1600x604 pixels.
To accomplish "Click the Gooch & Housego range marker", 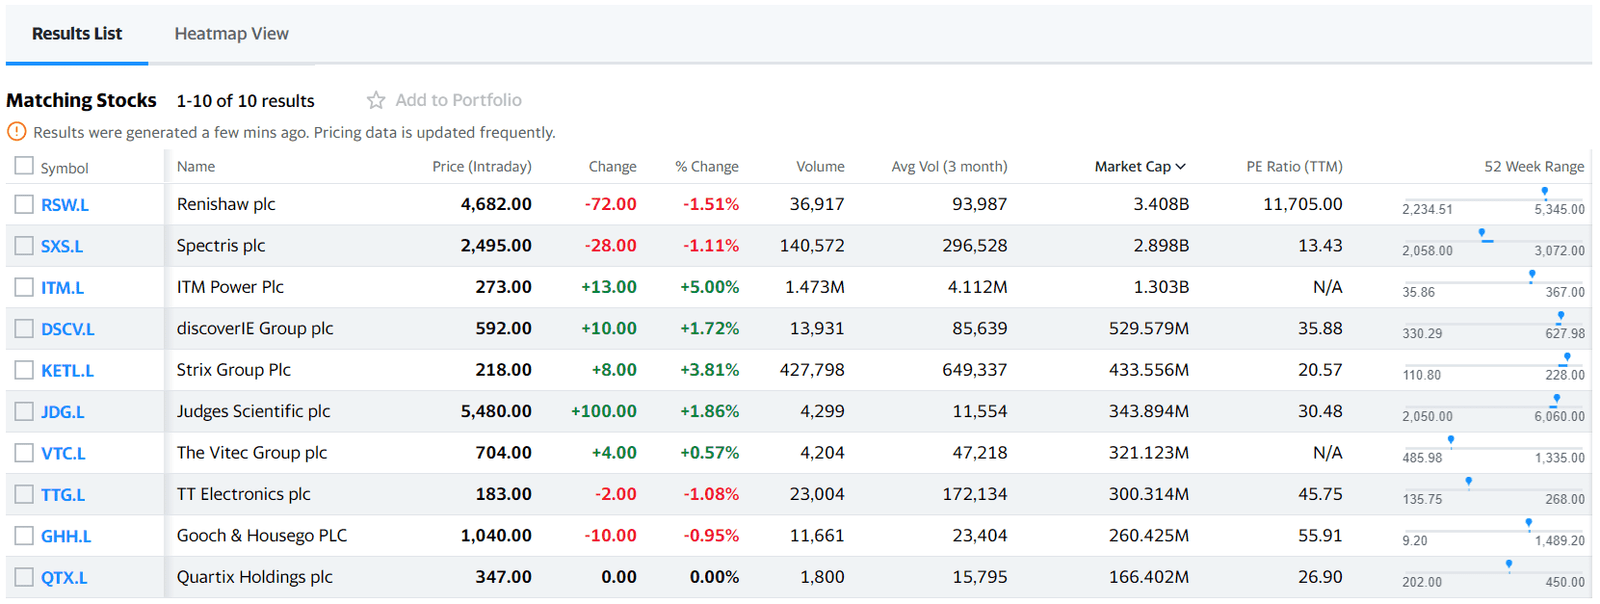I will tap(1528, 523).
